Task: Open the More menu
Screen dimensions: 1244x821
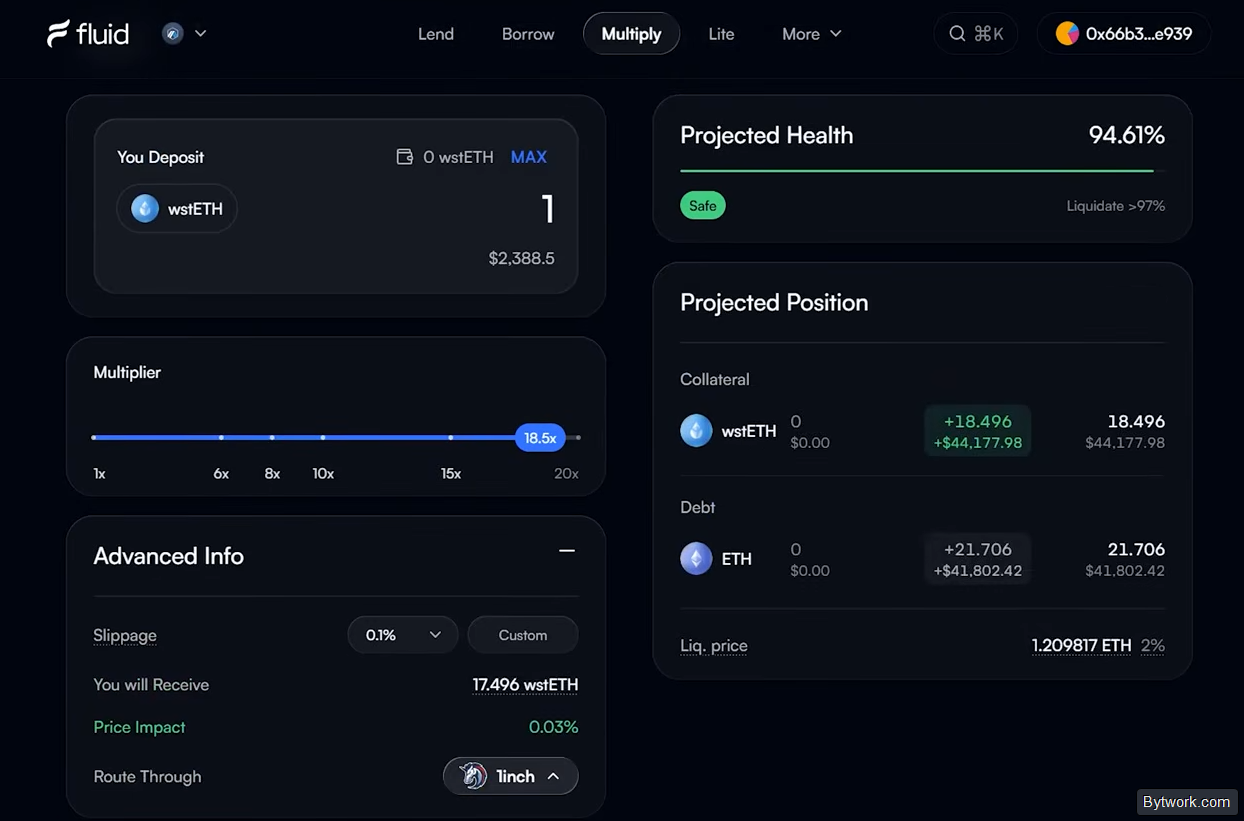Action: 812,34
